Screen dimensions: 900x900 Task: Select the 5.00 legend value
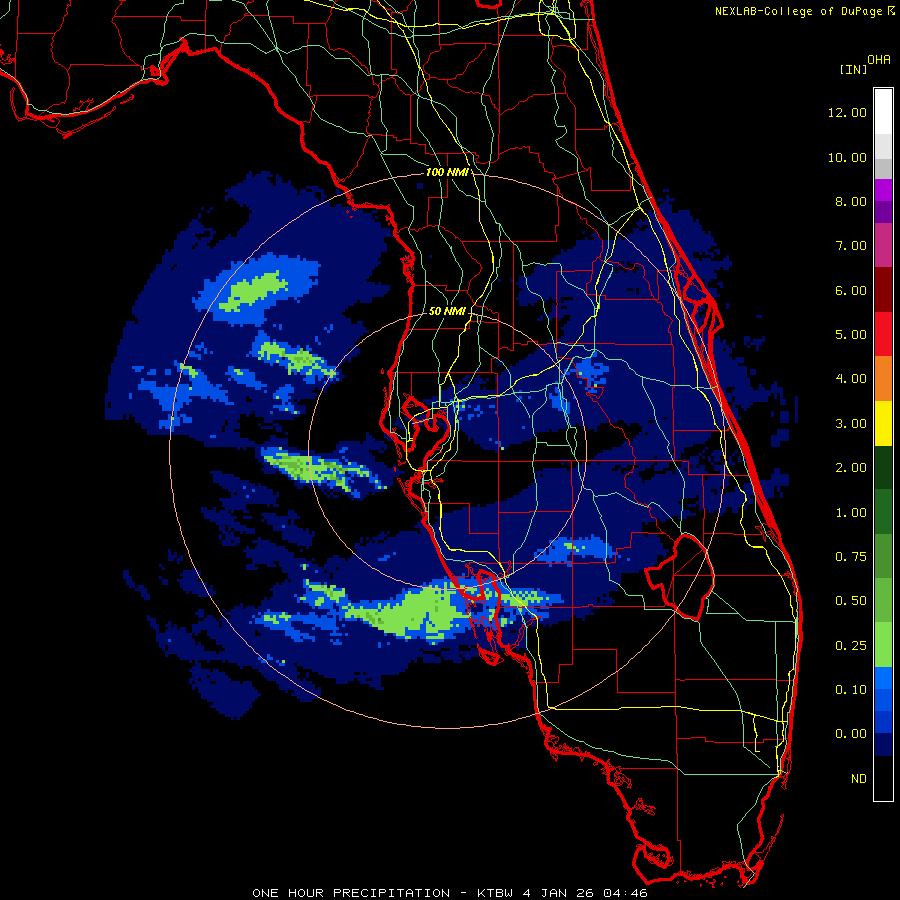pos(851,335)
